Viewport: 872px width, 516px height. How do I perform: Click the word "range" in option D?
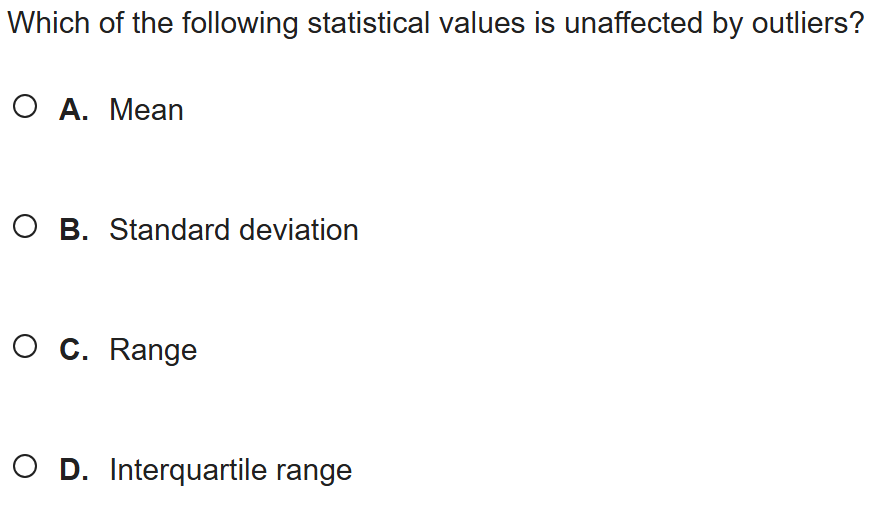[314, 470]
